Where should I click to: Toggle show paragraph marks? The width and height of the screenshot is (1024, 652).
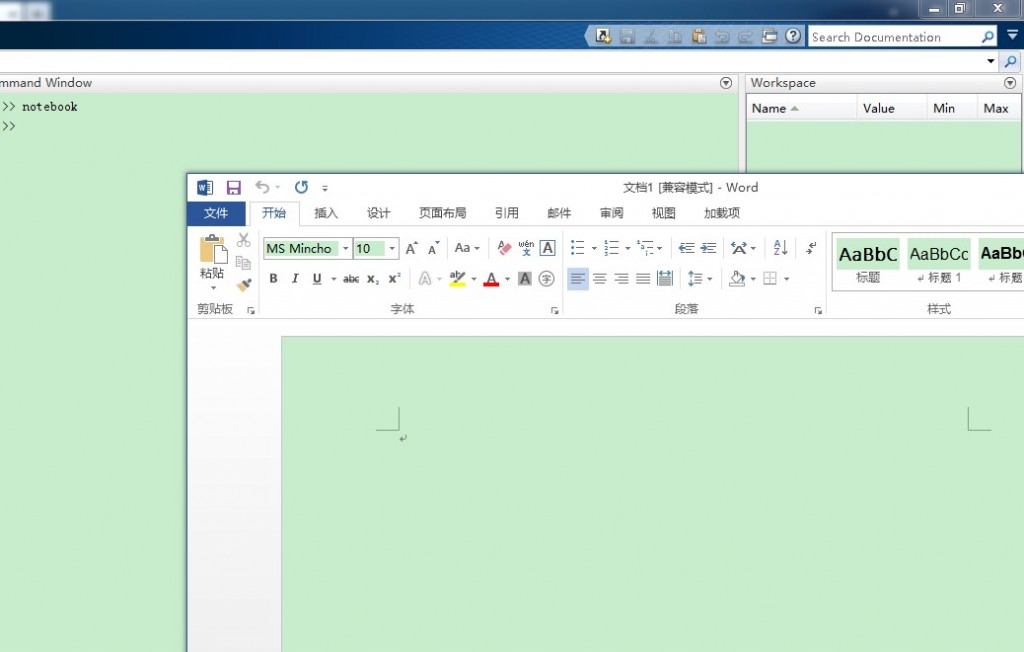810,248
